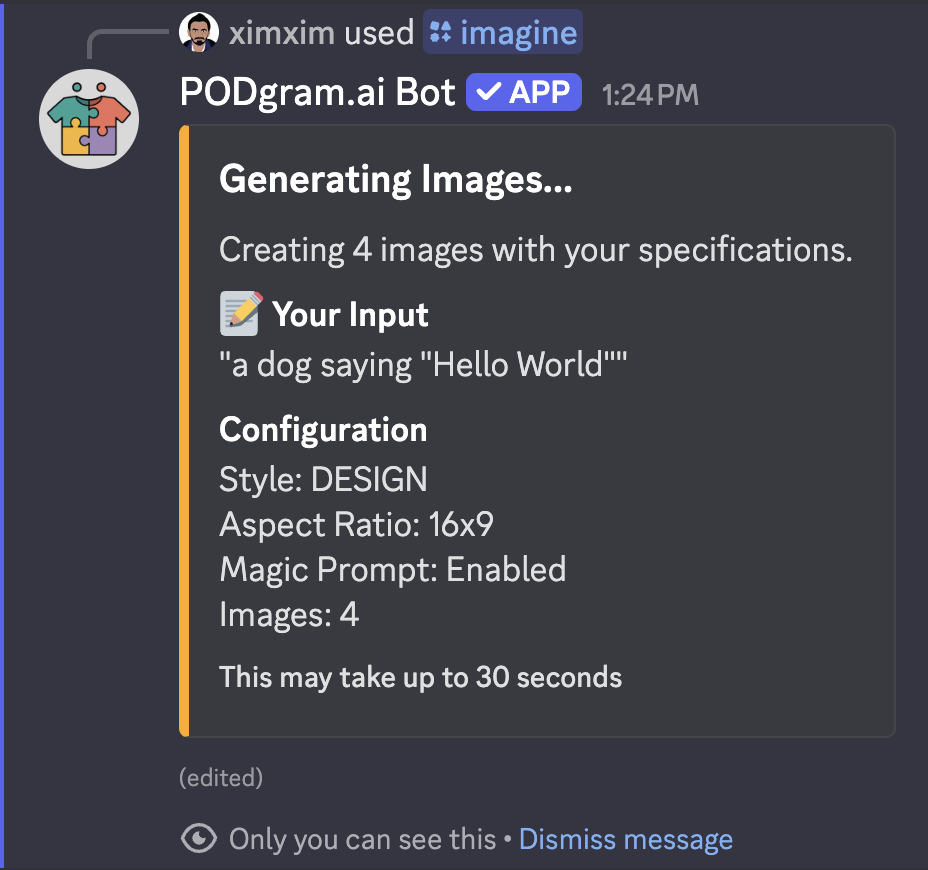Click the verified checkmark in APP badge
928x870 pixels.
point(489,93)
